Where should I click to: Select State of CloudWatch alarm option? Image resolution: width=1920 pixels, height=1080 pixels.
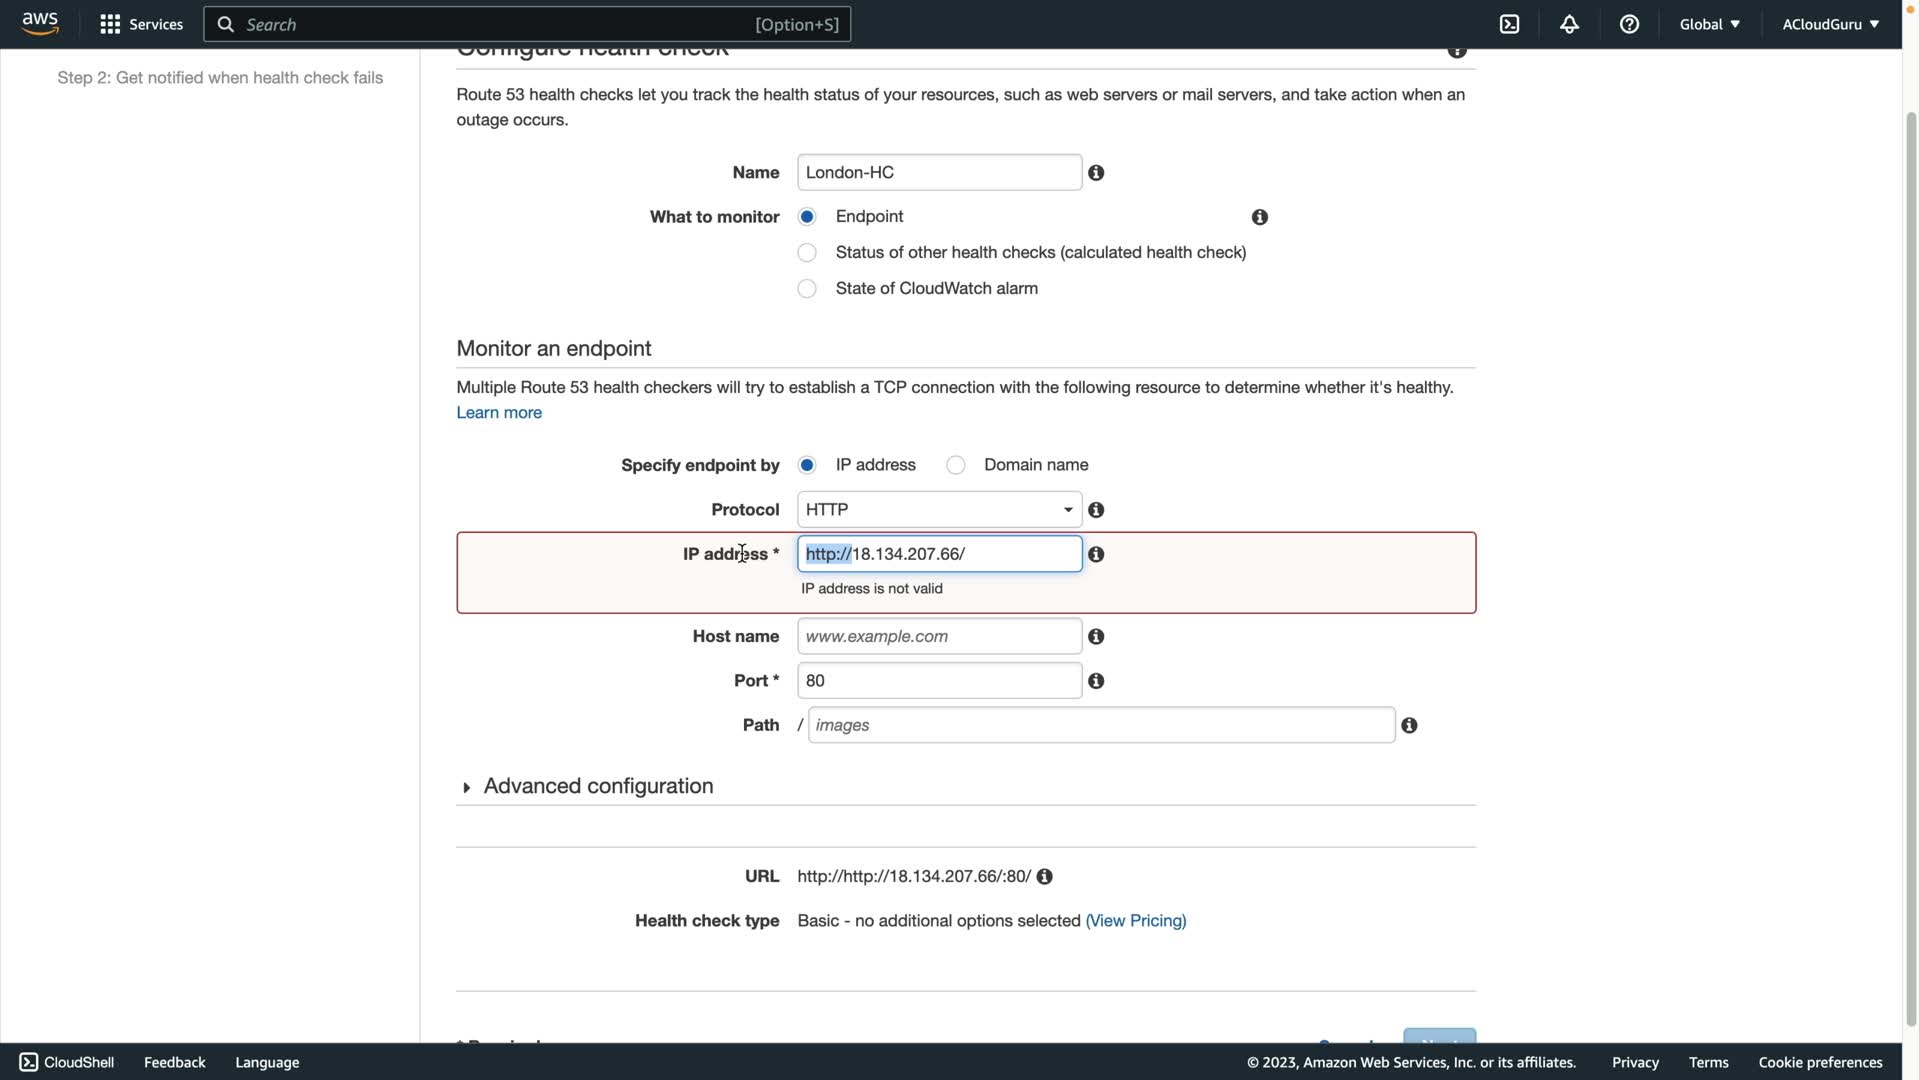pyautogui.click(x=807, y=289)
